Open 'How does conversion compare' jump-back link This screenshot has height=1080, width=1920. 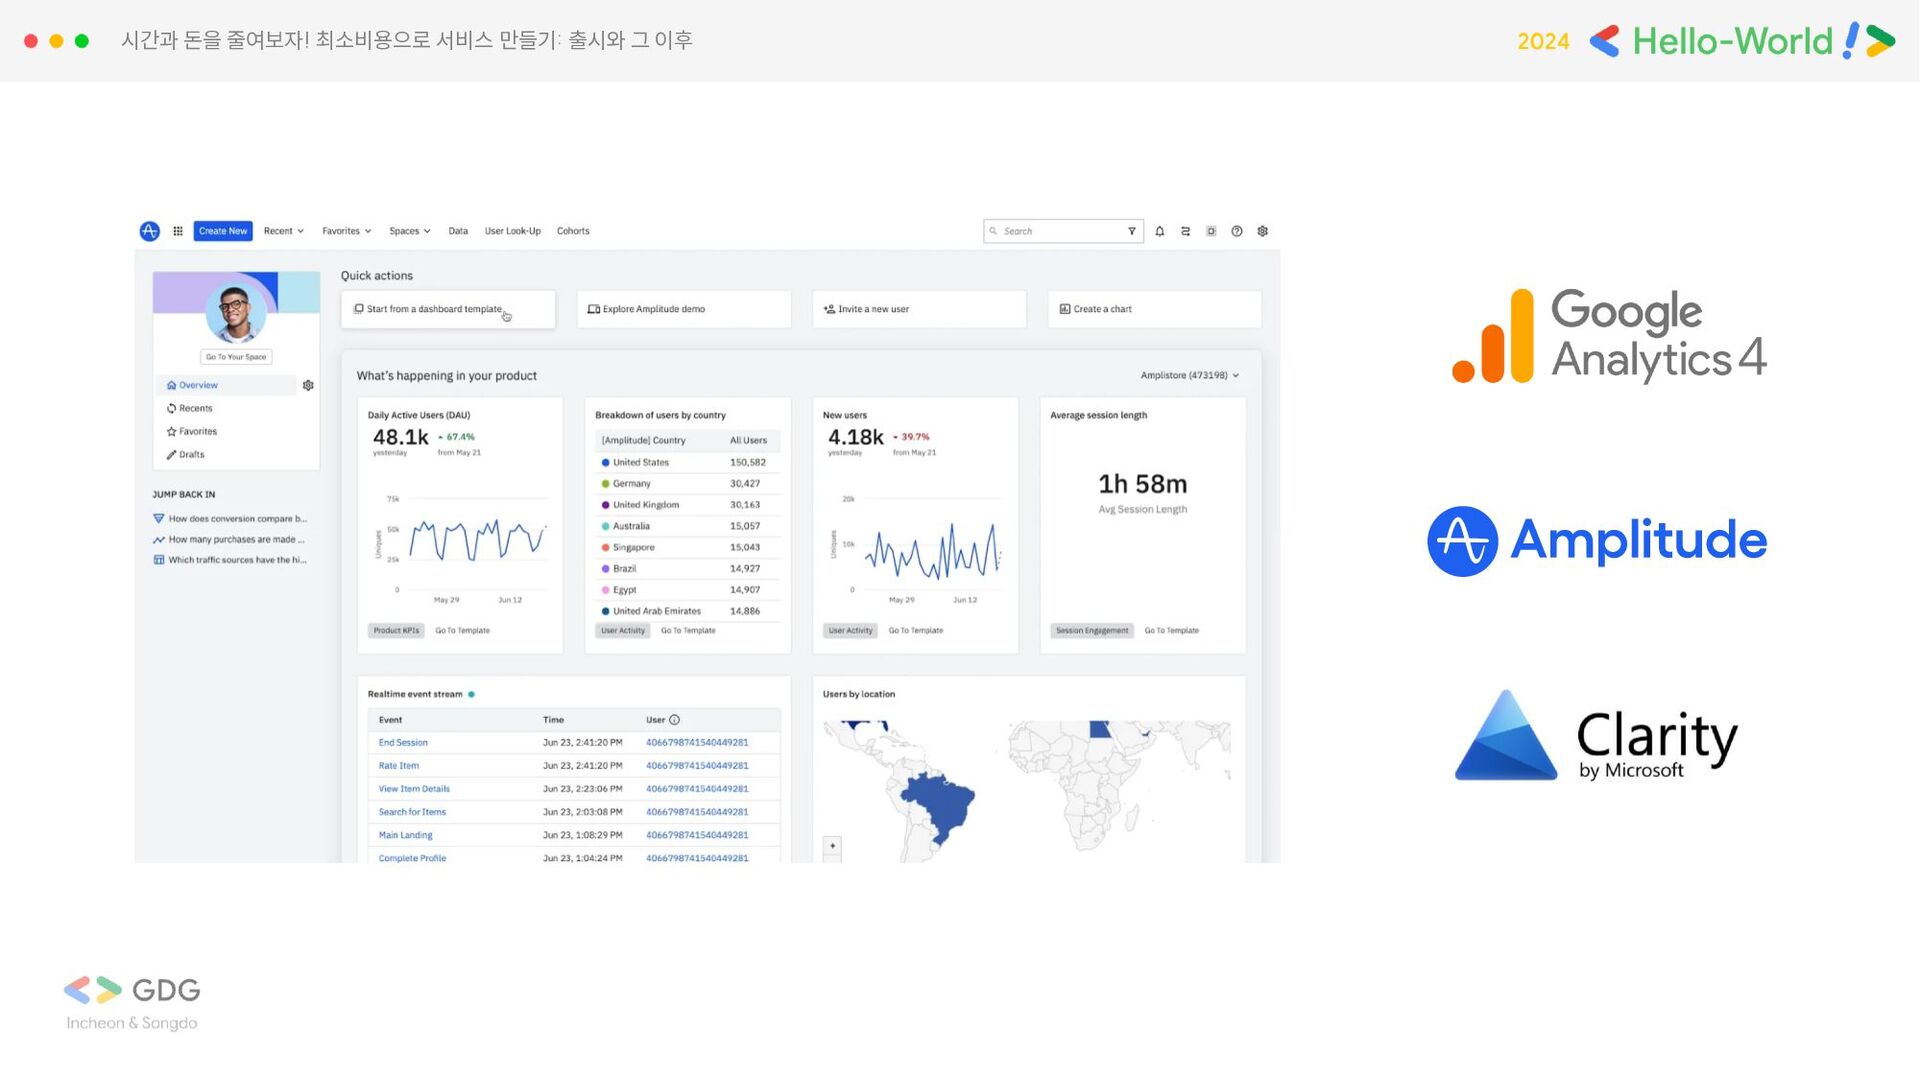click(230, 519)
